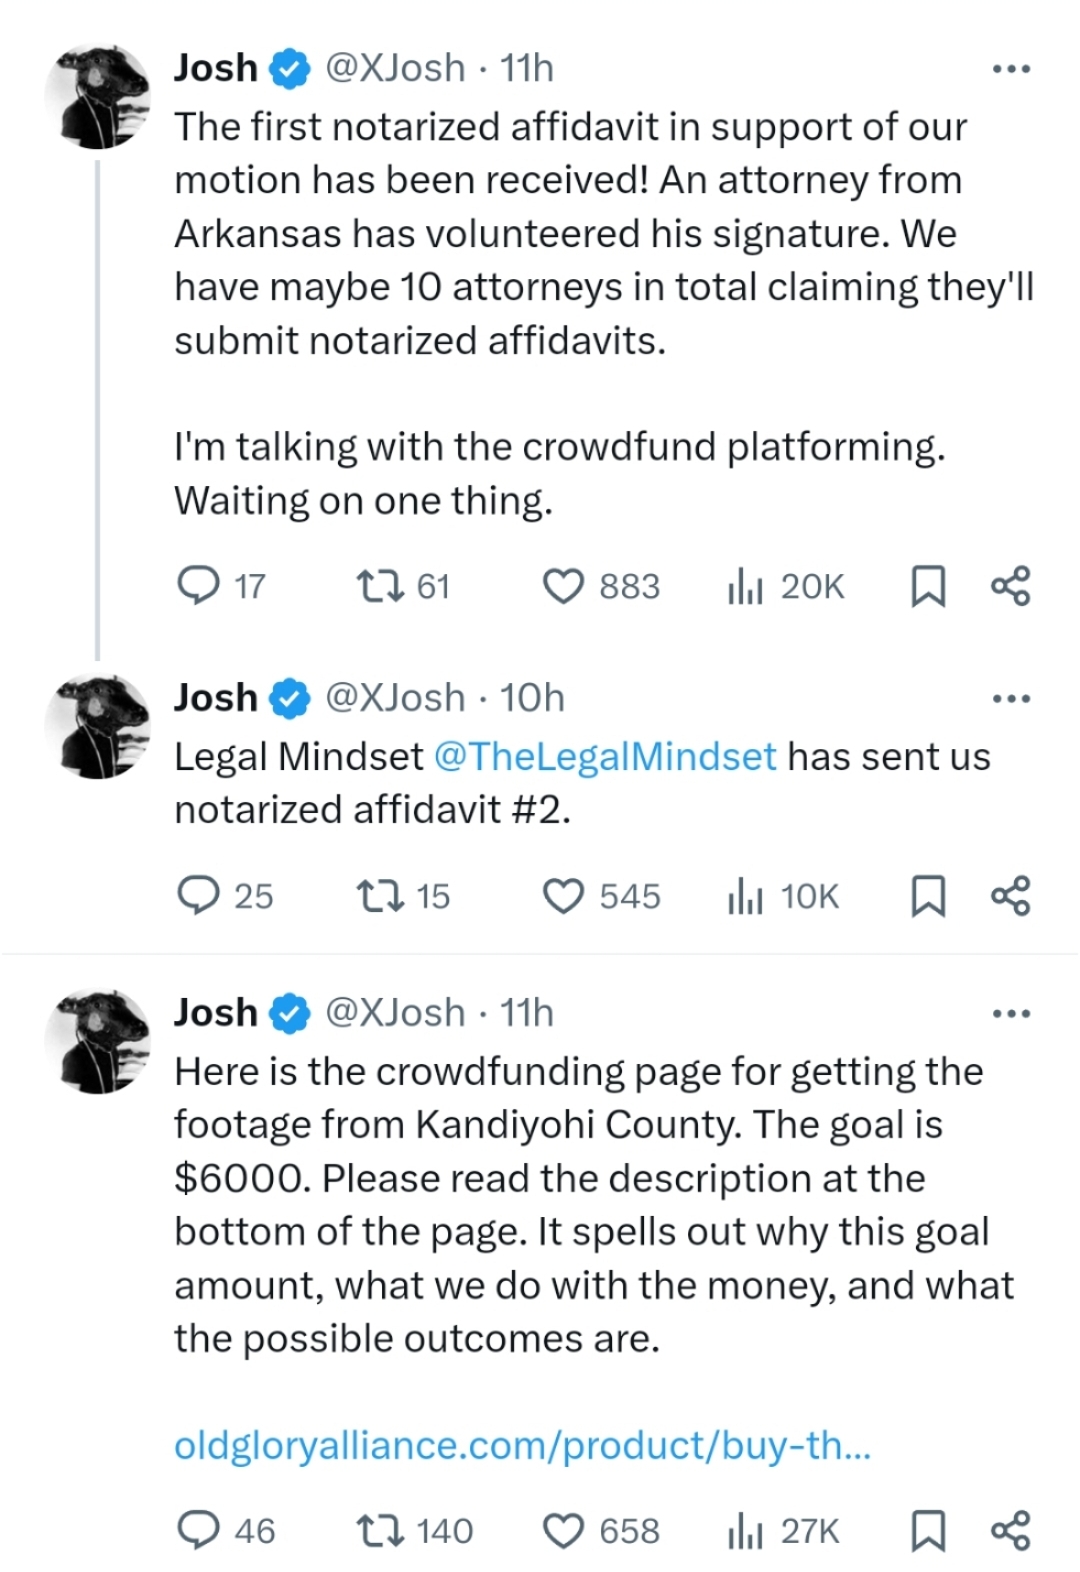Repost the crowdfunding tweet with 140 reposts
Screen dimensions: 1080x1572
tap(381, 1531)
